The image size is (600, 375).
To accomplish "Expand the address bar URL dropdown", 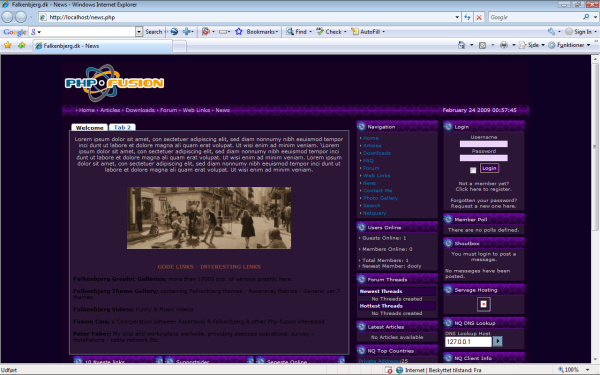I will (457, 17).
